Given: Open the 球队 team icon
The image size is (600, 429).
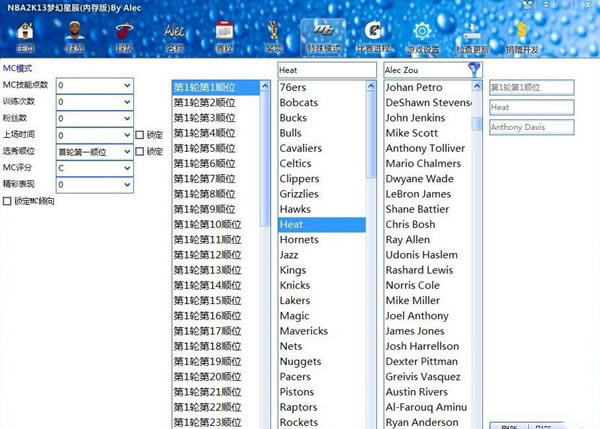Looking at the screenshot, I should pos(125,37).
